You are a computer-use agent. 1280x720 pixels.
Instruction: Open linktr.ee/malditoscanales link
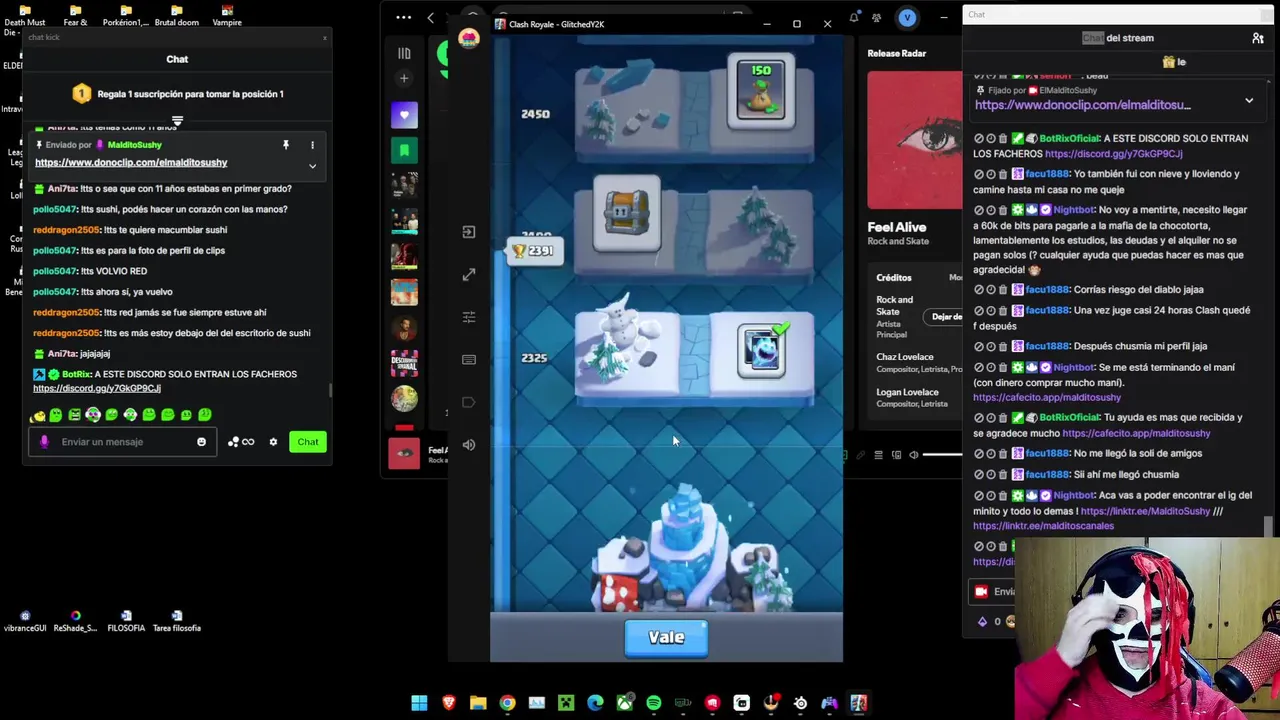(1043, 526)
